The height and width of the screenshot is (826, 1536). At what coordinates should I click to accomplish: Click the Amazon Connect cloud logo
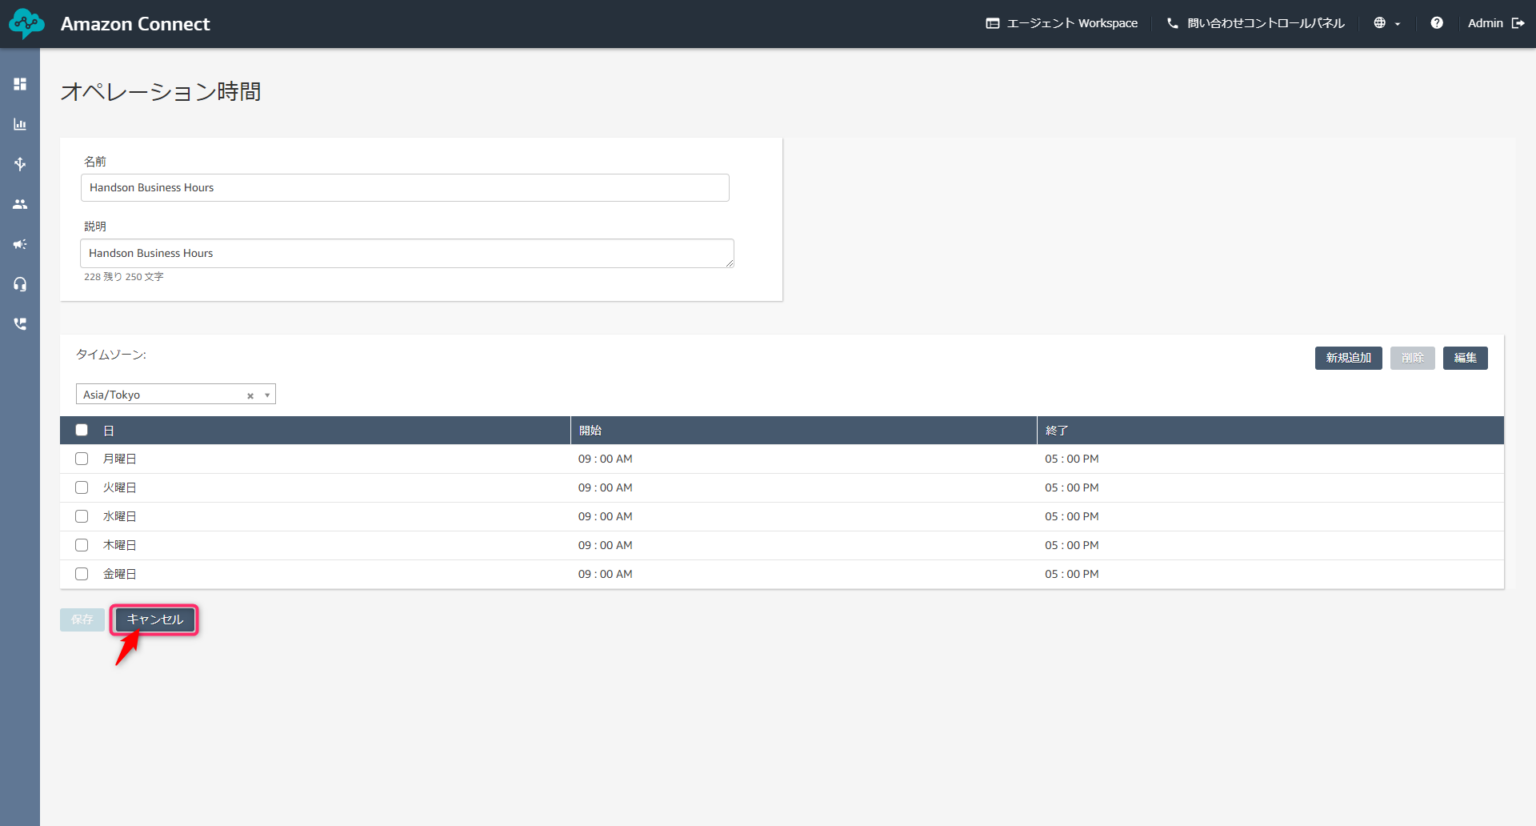coord(27,24)
